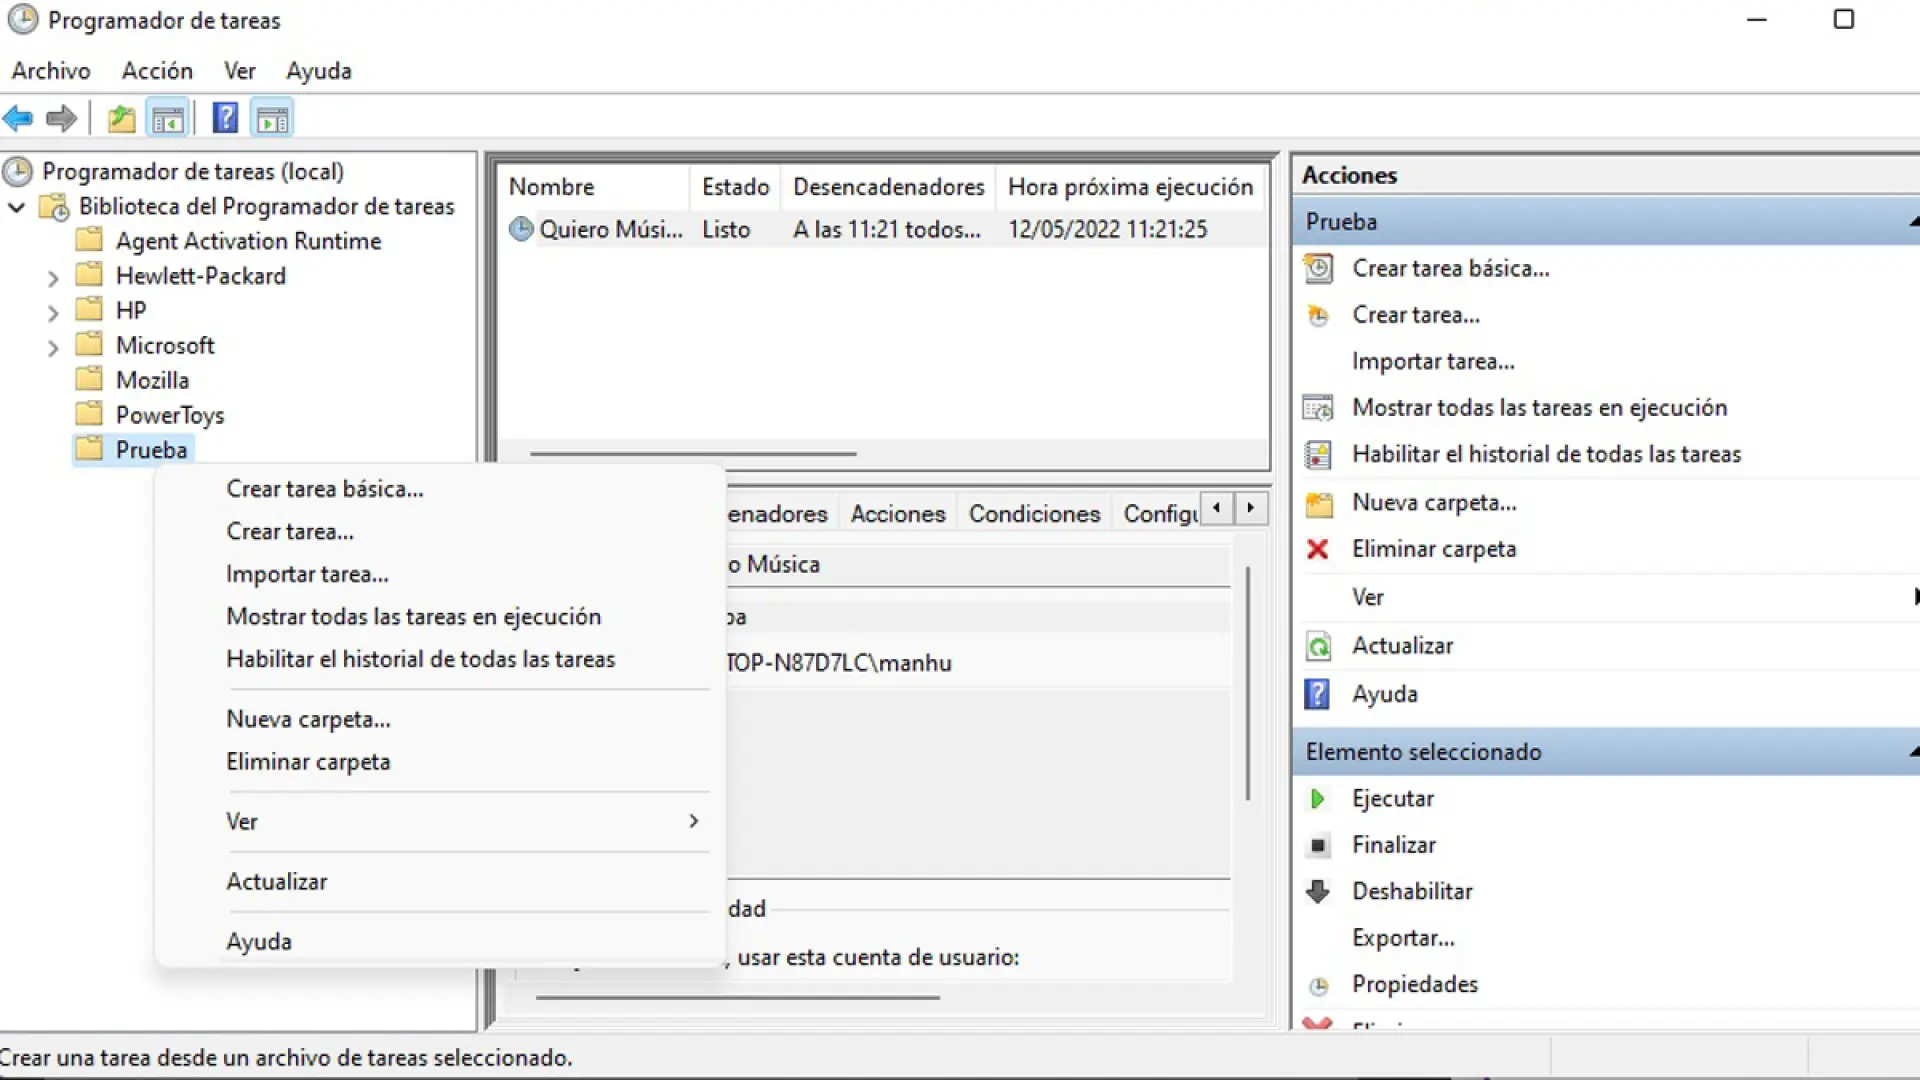Switch to the Condiciones tab

[x=1034, y=514]
